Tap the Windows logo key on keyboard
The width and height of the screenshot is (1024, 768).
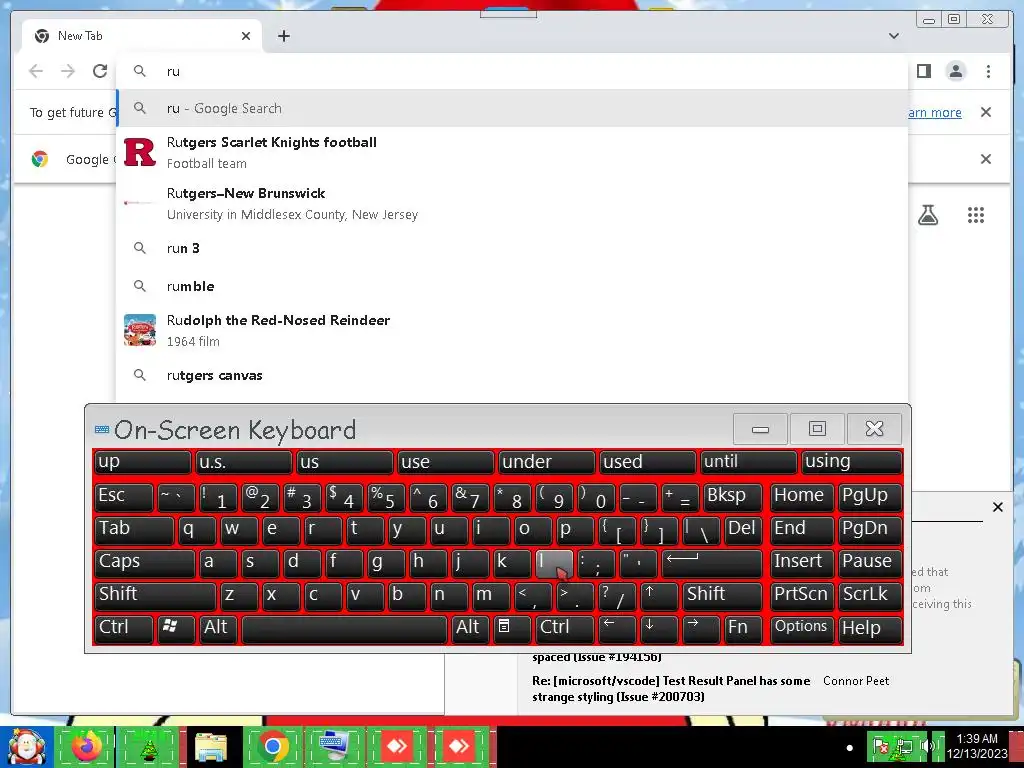click(x=176, y=628)
